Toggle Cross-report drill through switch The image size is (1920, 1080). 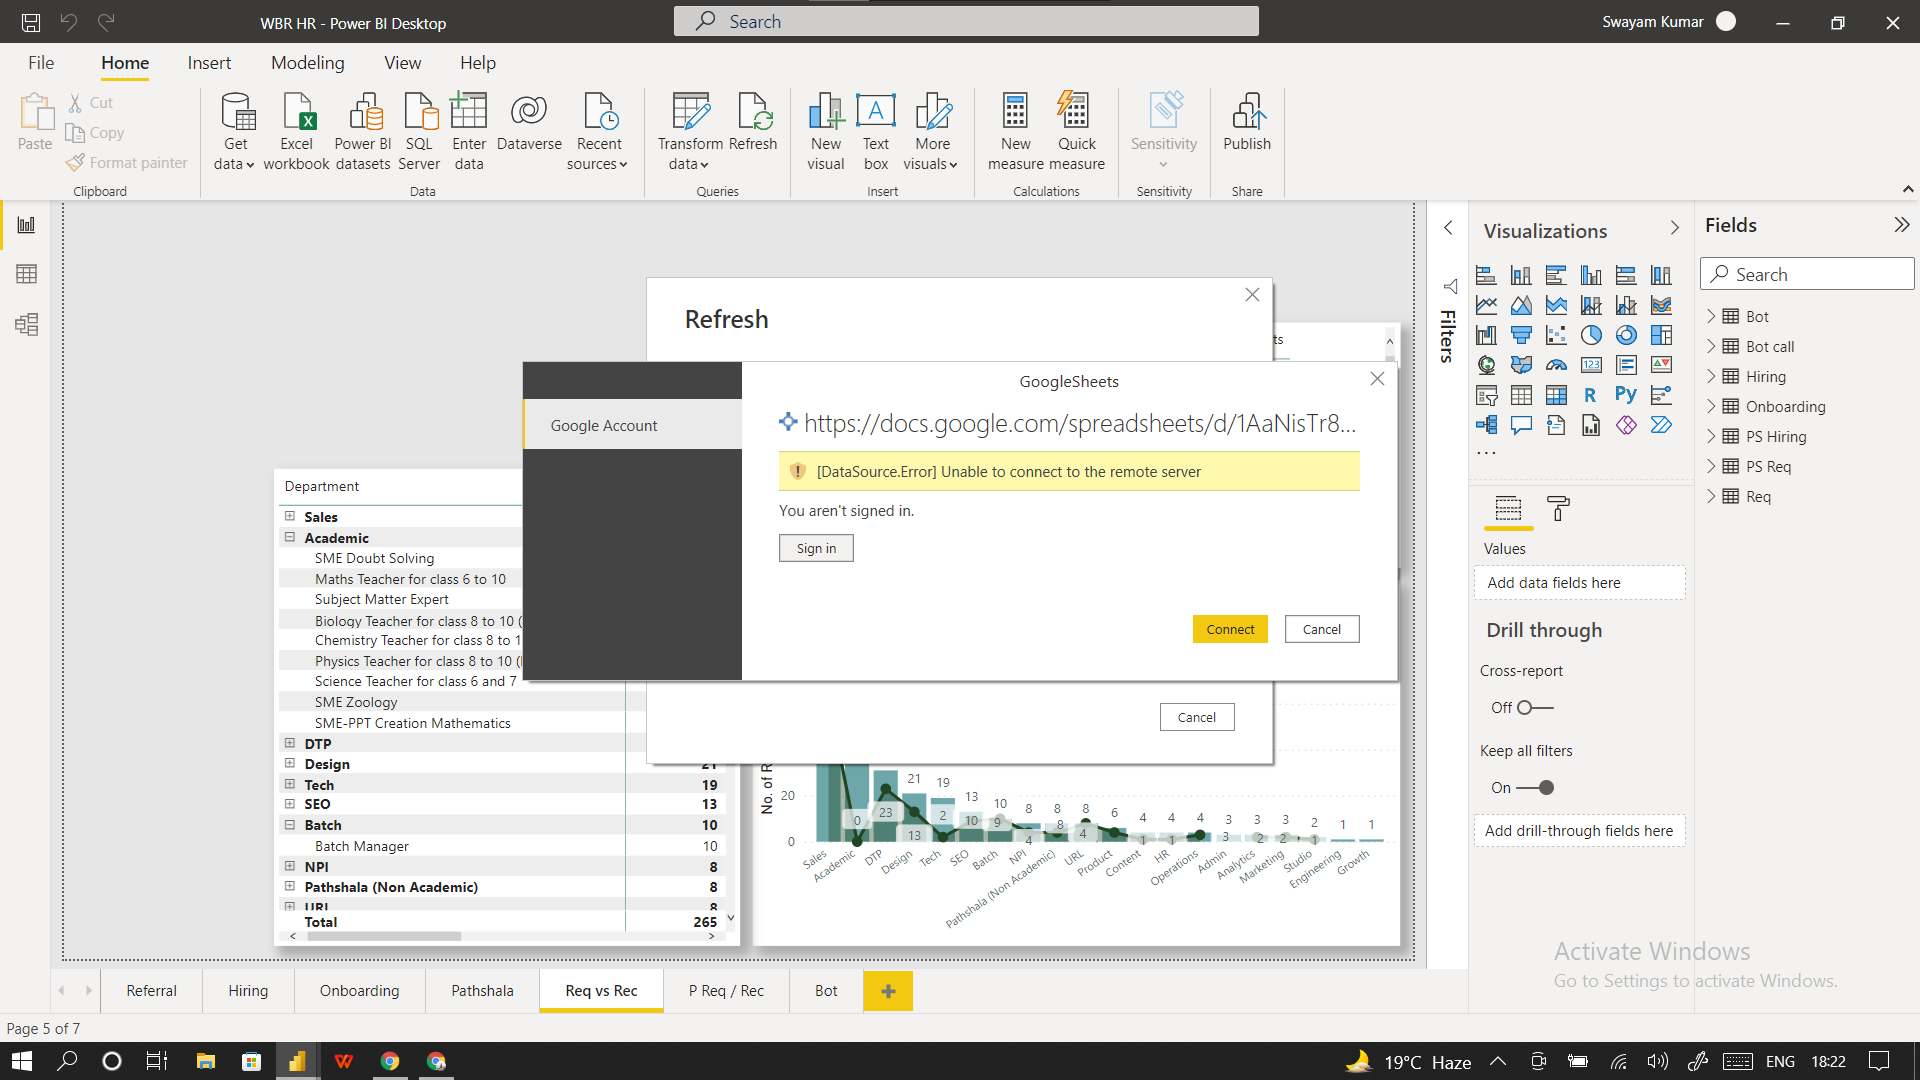[x=1535, y=708]
